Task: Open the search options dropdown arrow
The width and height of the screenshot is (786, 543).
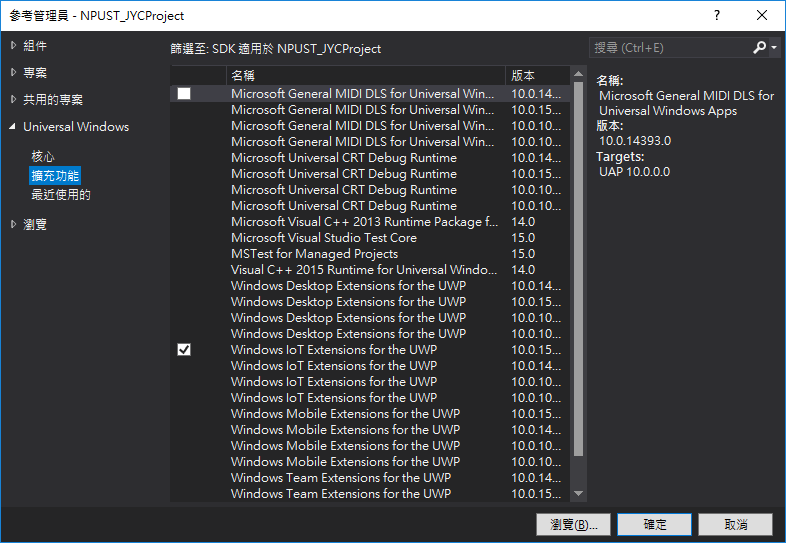Action: (774, 48)
